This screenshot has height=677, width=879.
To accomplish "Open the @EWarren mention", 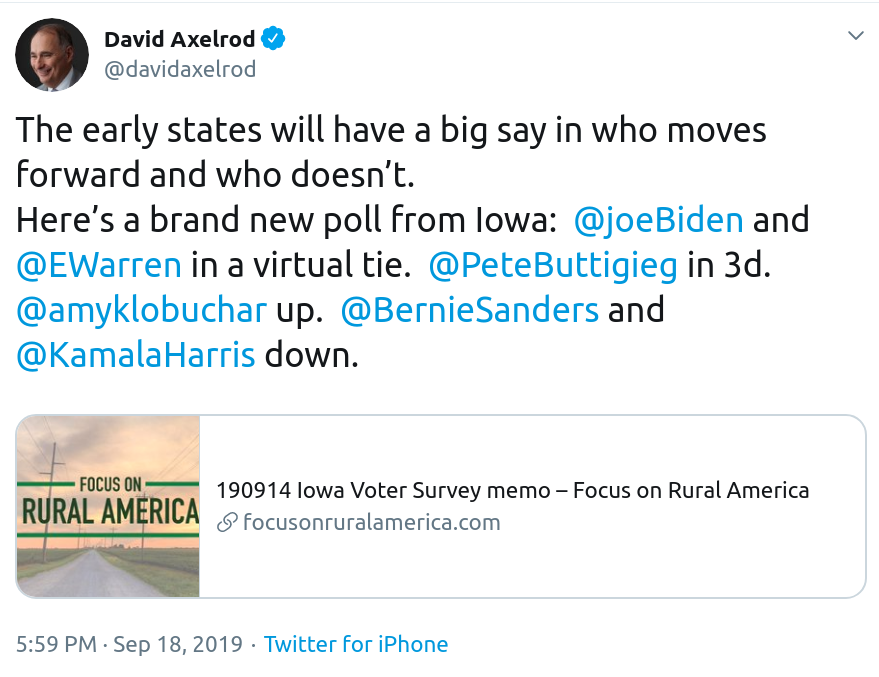I will pyautogui.click(x=99, y=265).
